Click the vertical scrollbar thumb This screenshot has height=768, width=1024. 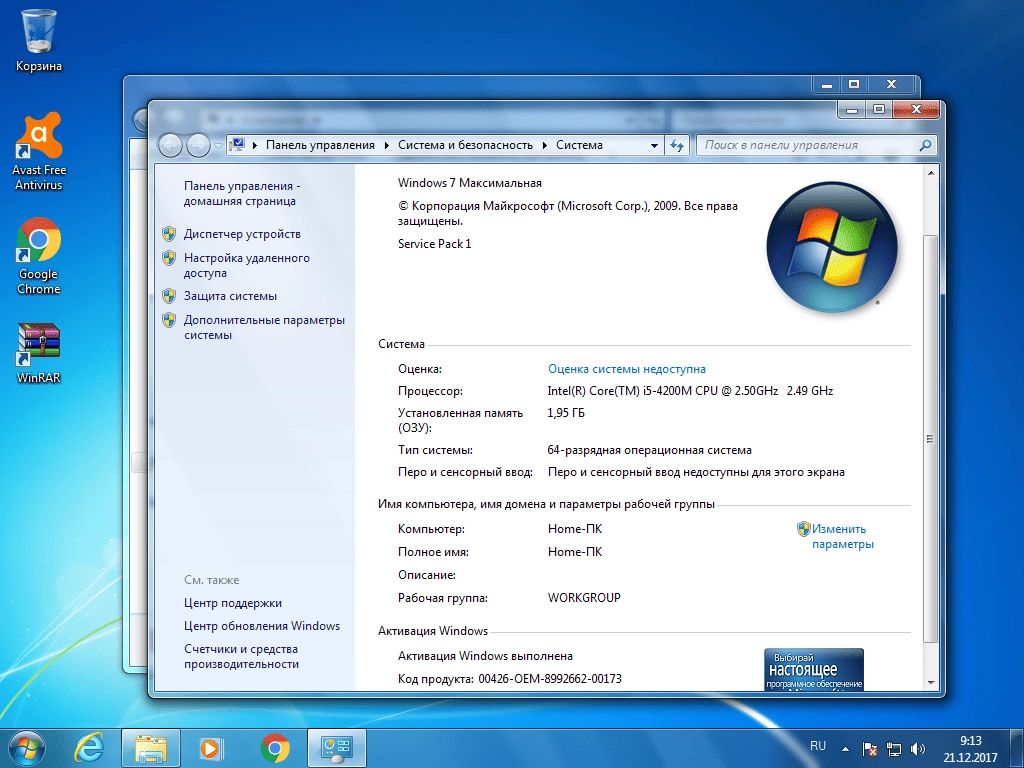(931, 438)
